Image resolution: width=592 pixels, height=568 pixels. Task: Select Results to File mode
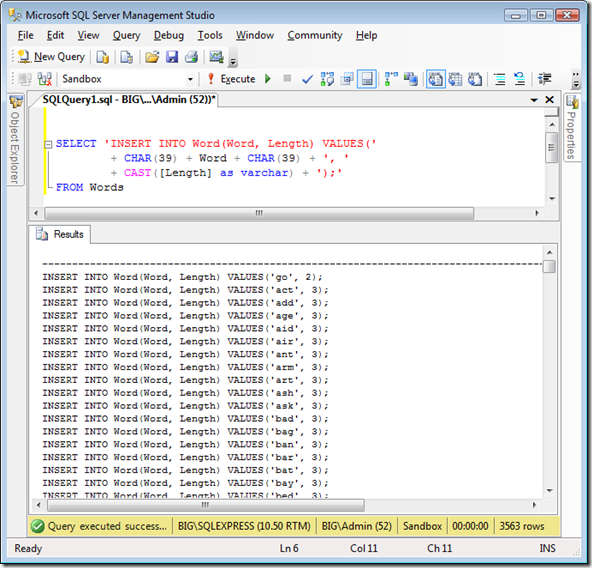[x=475, y=79]
